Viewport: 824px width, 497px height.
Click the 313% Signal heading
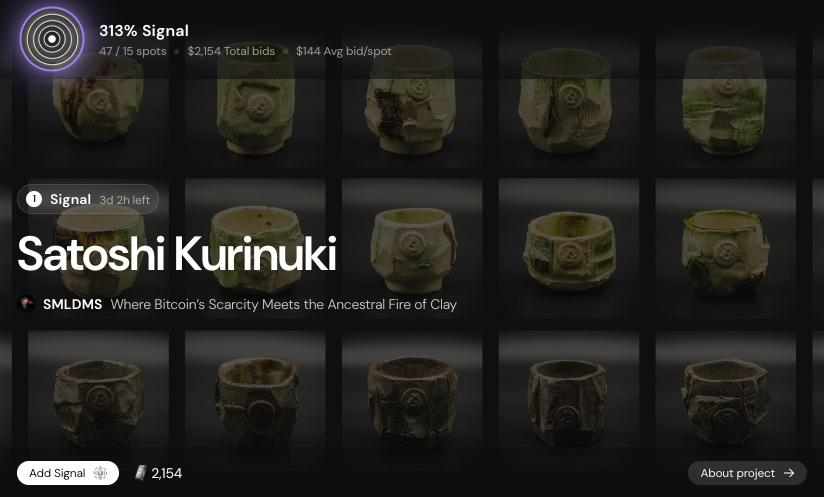[144, 31]
